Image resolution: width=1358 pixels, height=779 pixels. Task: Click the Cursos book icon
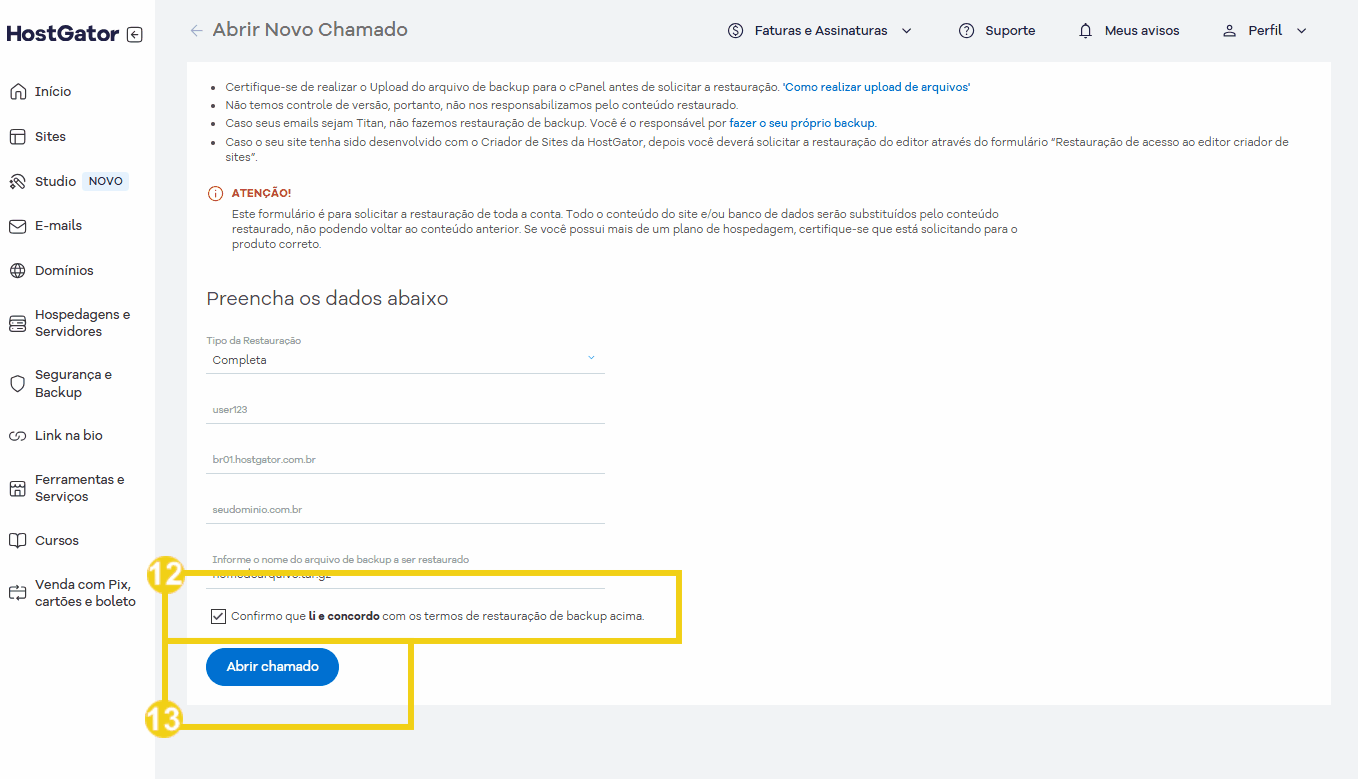click(17, 541)
